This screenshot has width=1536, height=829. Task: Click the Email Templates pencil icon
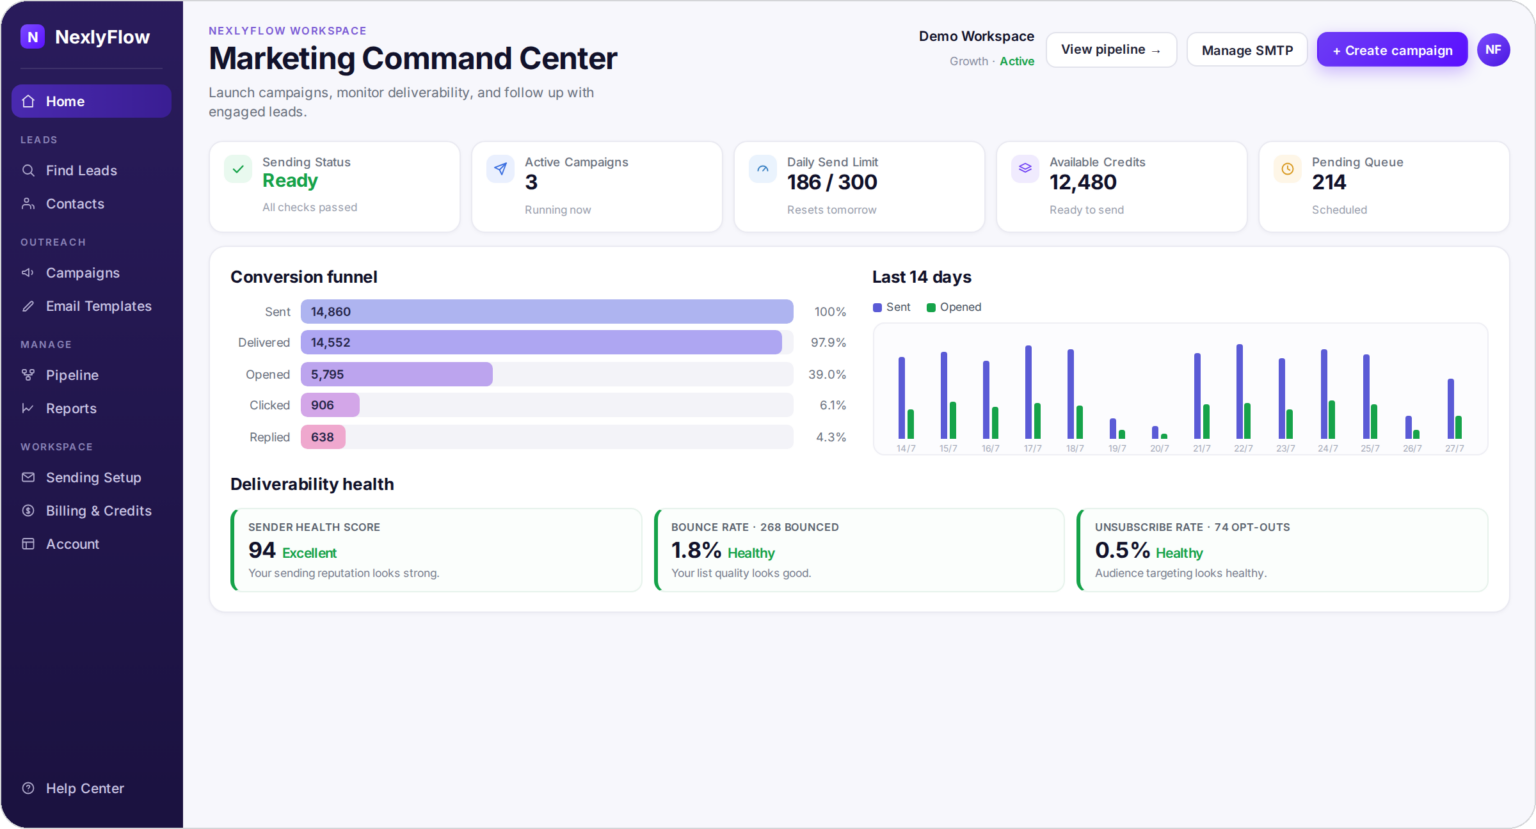coord(28,306)
